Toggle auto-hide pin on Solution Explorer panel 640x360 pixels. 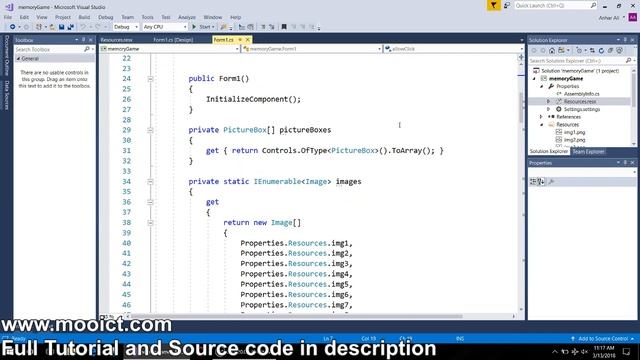pos(625,40)
